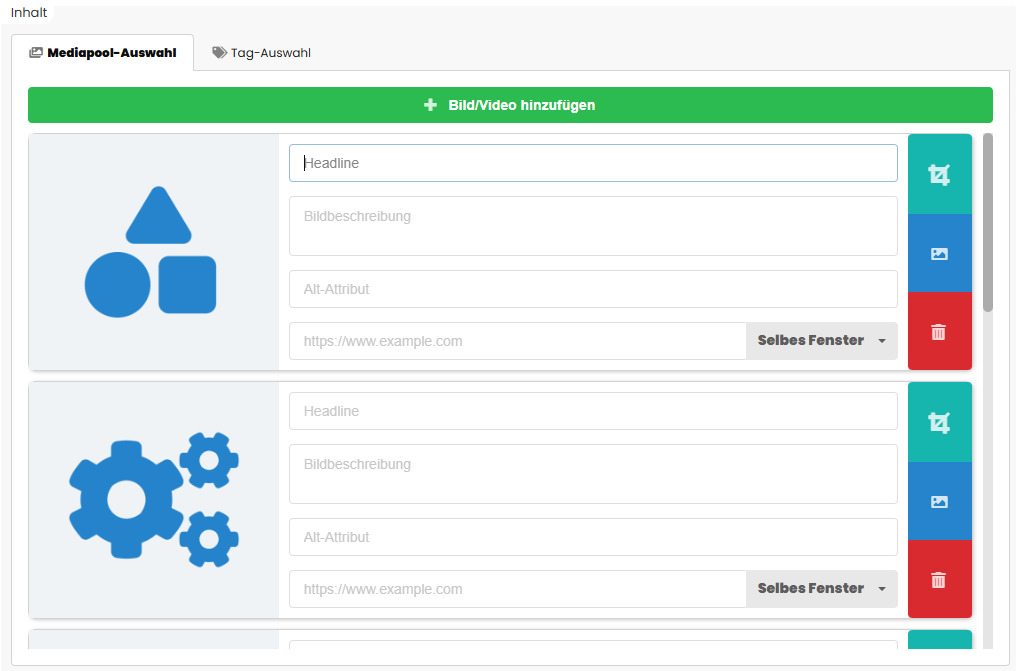Click the vertical scrollbar thumb of the list
The width and height of the screenshot is (1016, 671).
(988, 222)
